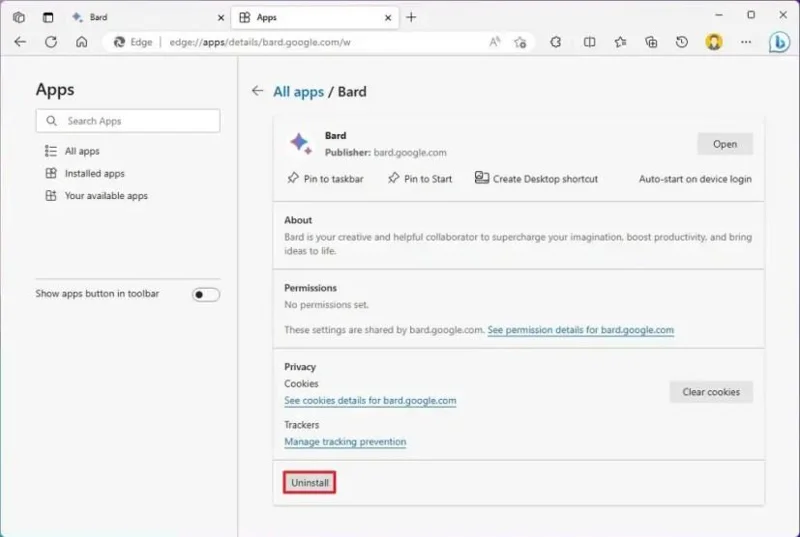The height and width of the screenshot is (537, 800).
Task: Toggle Show apps button in toolbar
Action: tap(206, 294)
